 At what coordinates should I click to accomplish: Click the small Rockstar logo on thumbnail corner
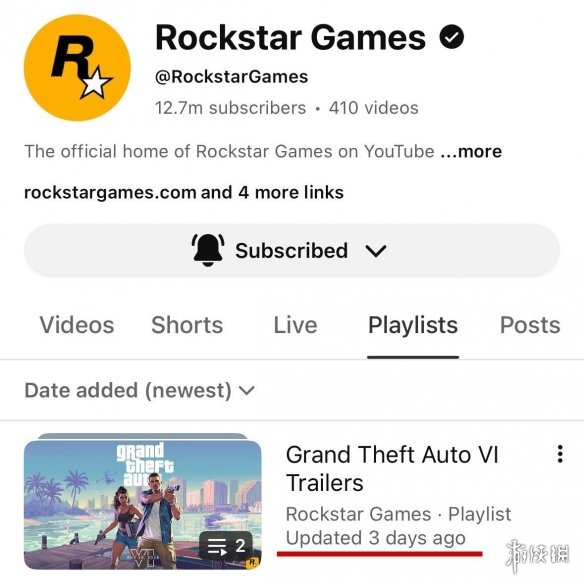[x=253, y=562]
